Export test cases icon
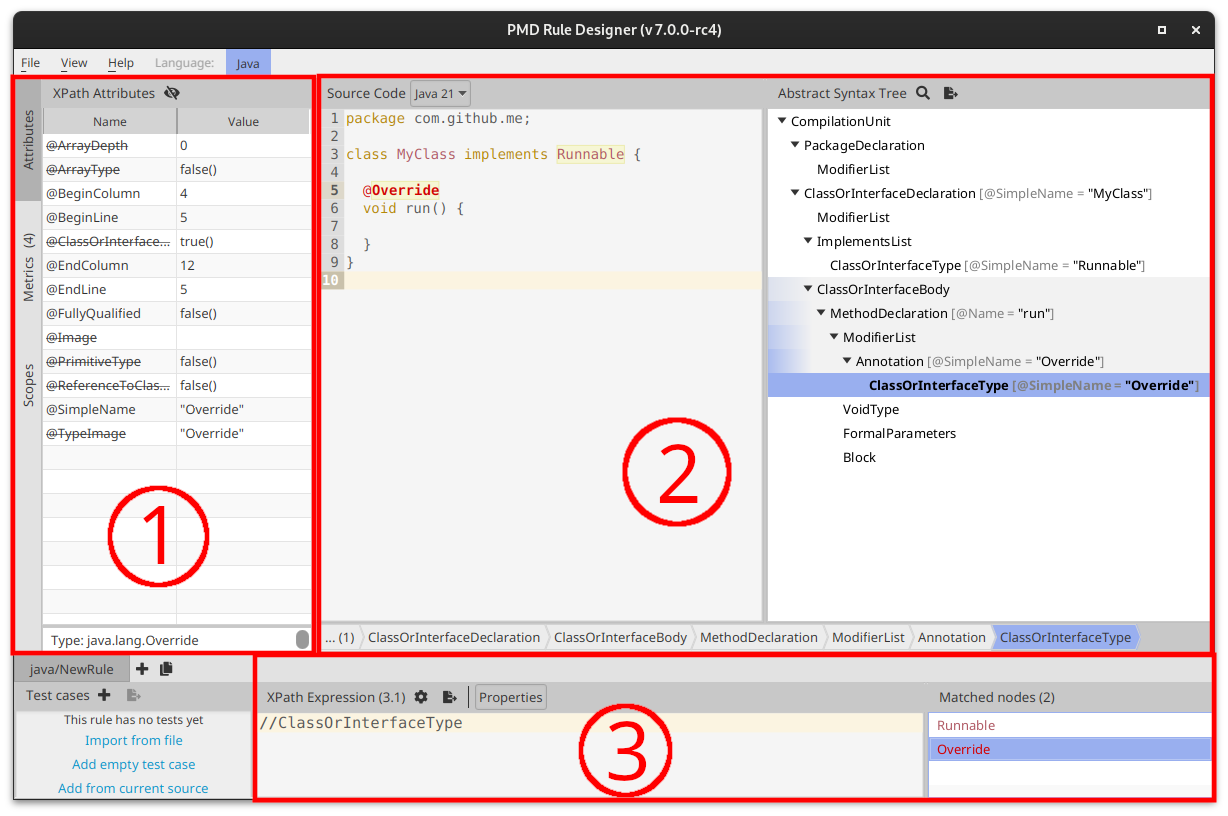The height and width of the screenshot is (816, 1228). [133, 695]
